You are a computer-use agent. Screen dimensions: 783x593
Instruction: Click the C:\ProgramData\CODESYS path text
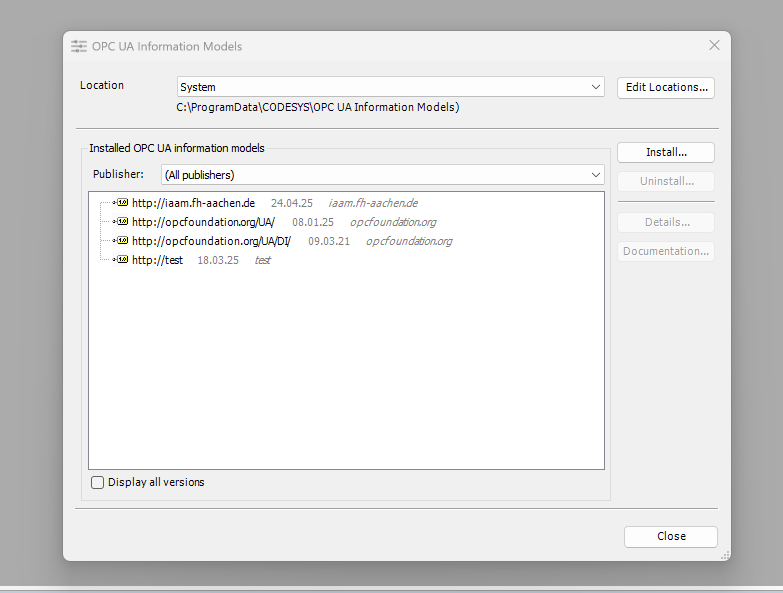coord(318,107)
